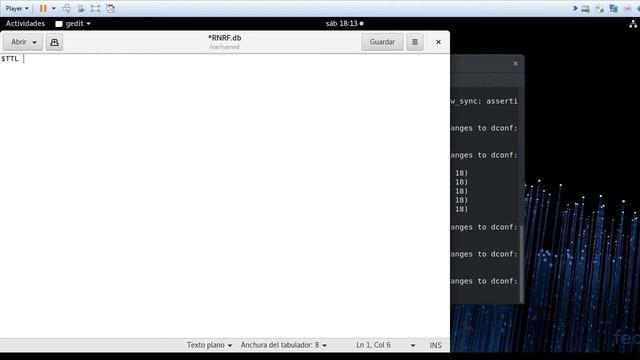Close the gedit window
640x360 pixels.
tap(438, 42)
